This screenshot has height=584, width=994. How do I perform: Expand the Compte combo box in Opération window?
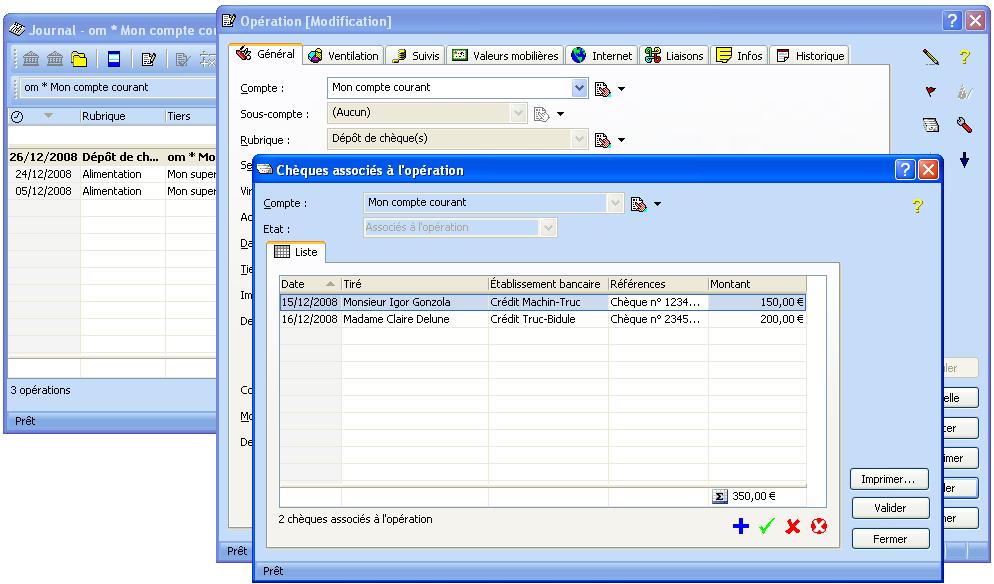point(580,88)
